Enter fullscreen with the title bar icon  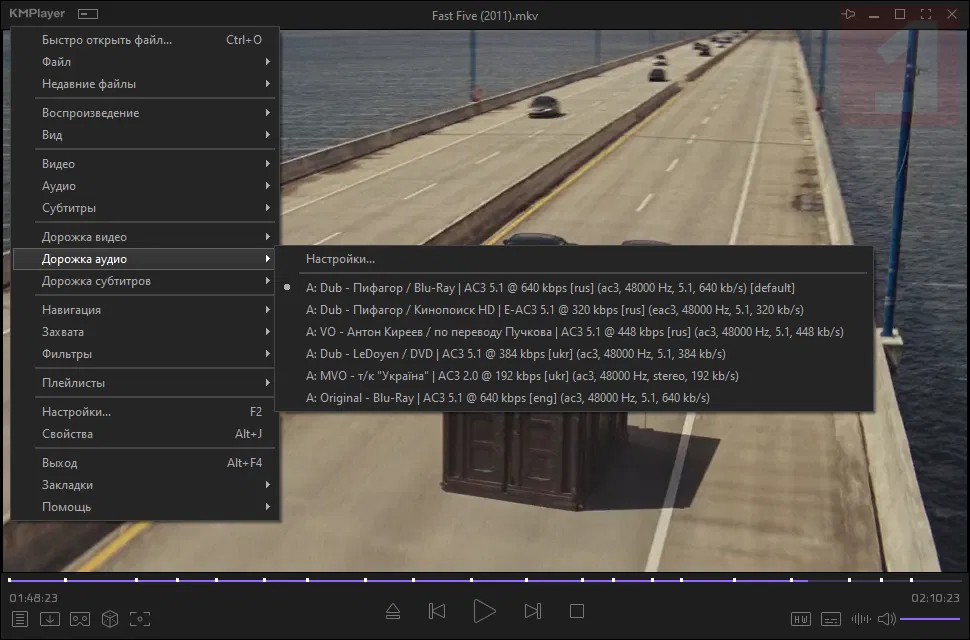[x=926, y=14]
